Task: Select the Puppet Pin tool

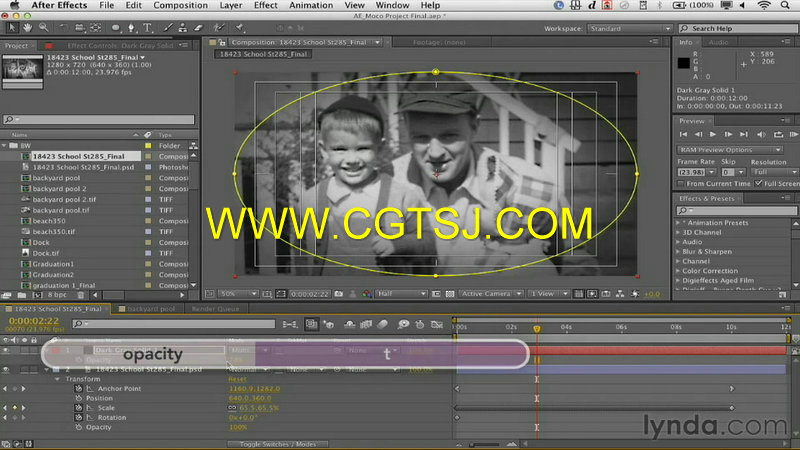Action: coord(239,28)
